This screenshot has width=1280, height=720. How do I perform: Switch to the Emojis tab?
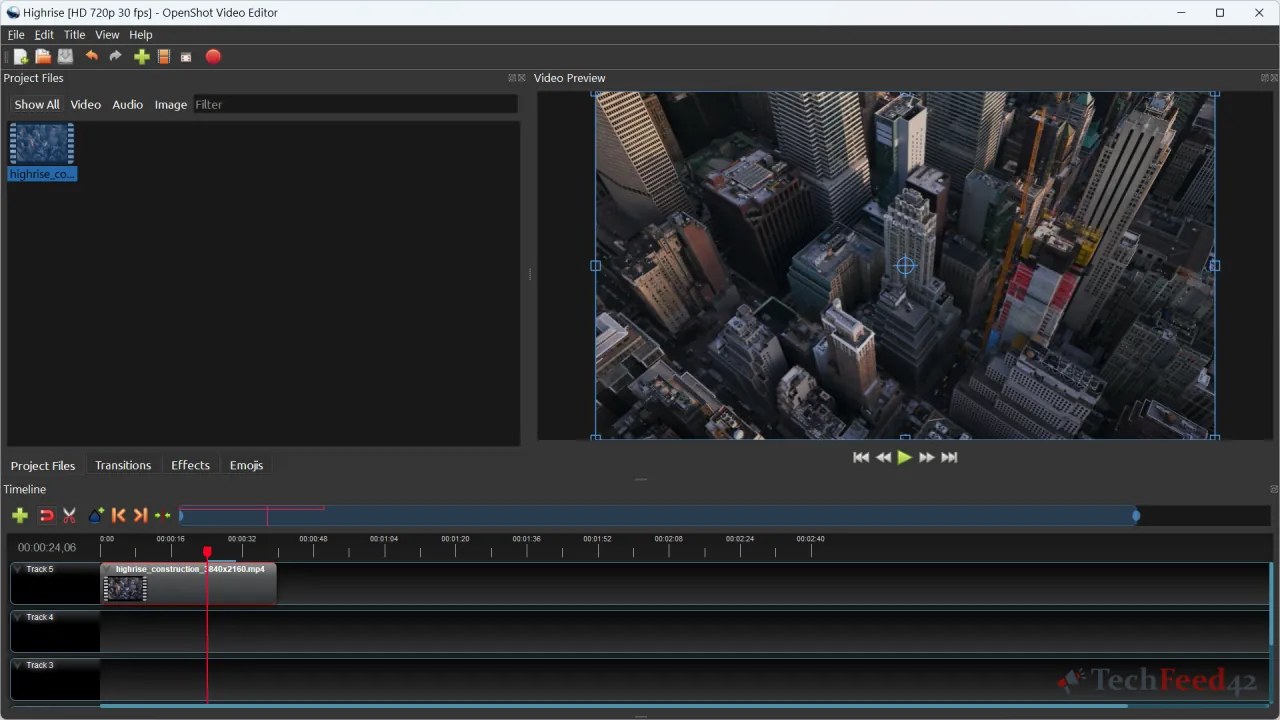pyautogui.click(x=246, y=465)
